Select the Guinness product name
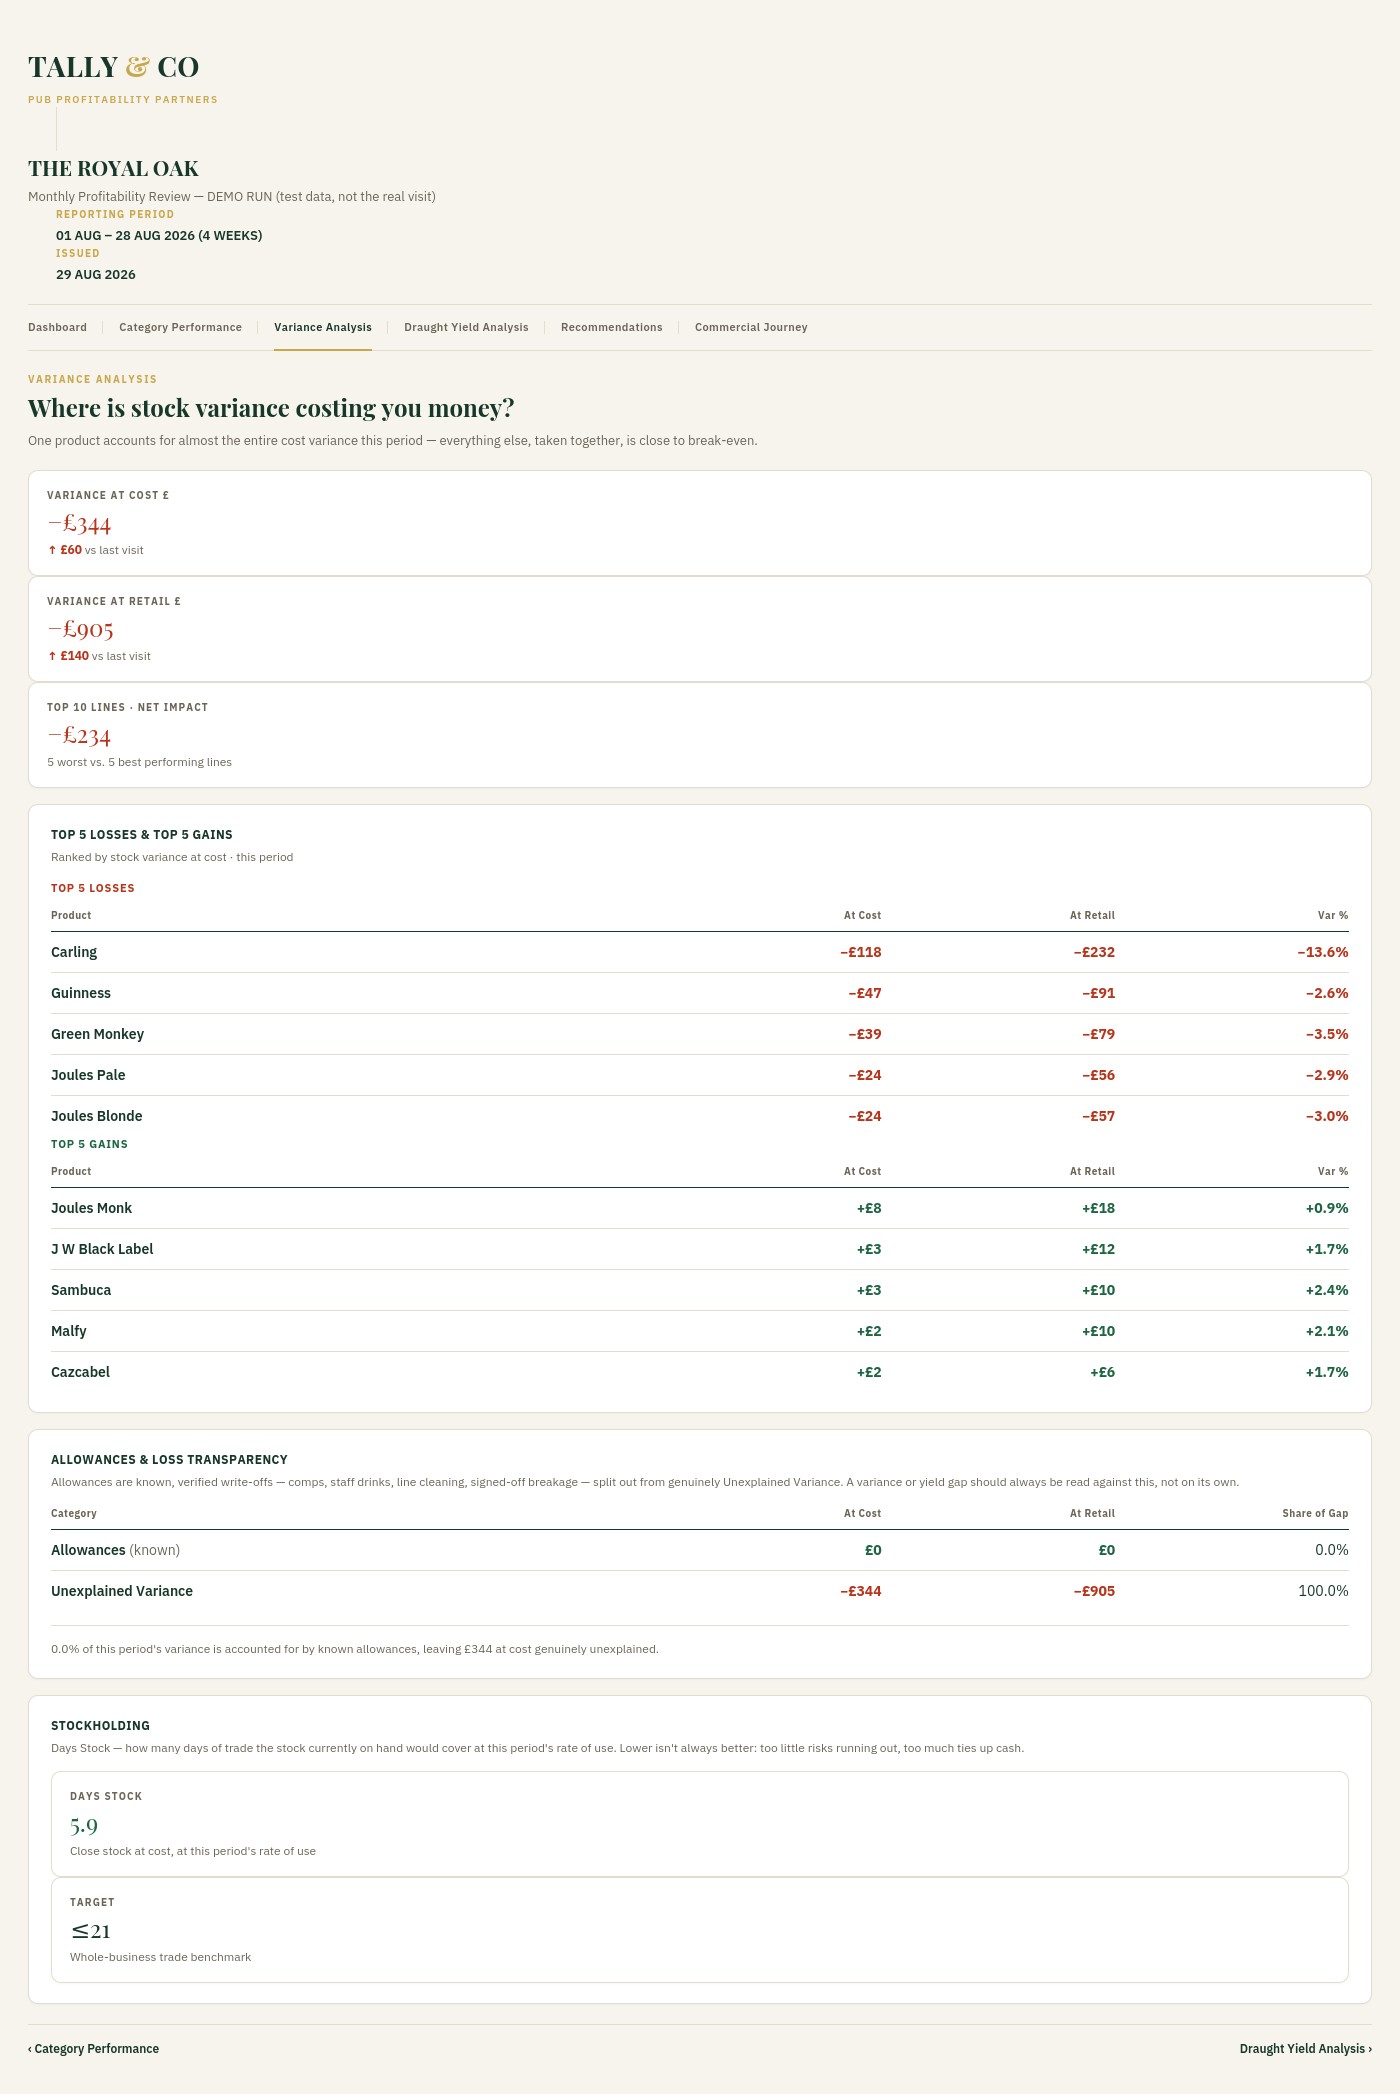 (x=81, y=993)
